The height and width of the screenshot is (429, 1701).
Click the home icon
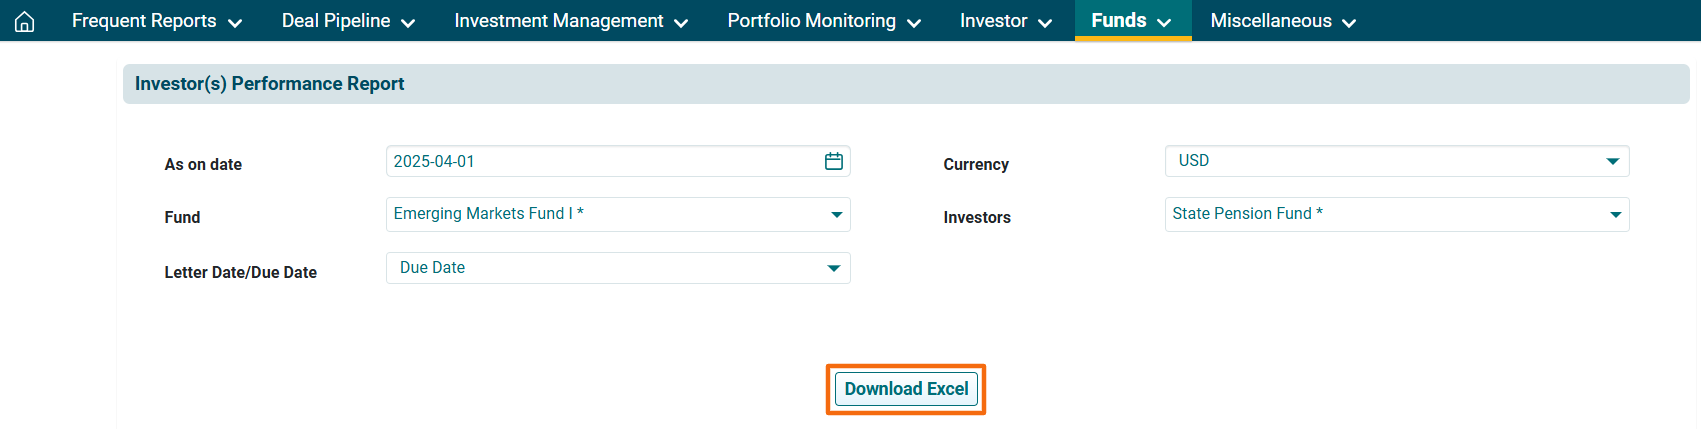[25, 21]
